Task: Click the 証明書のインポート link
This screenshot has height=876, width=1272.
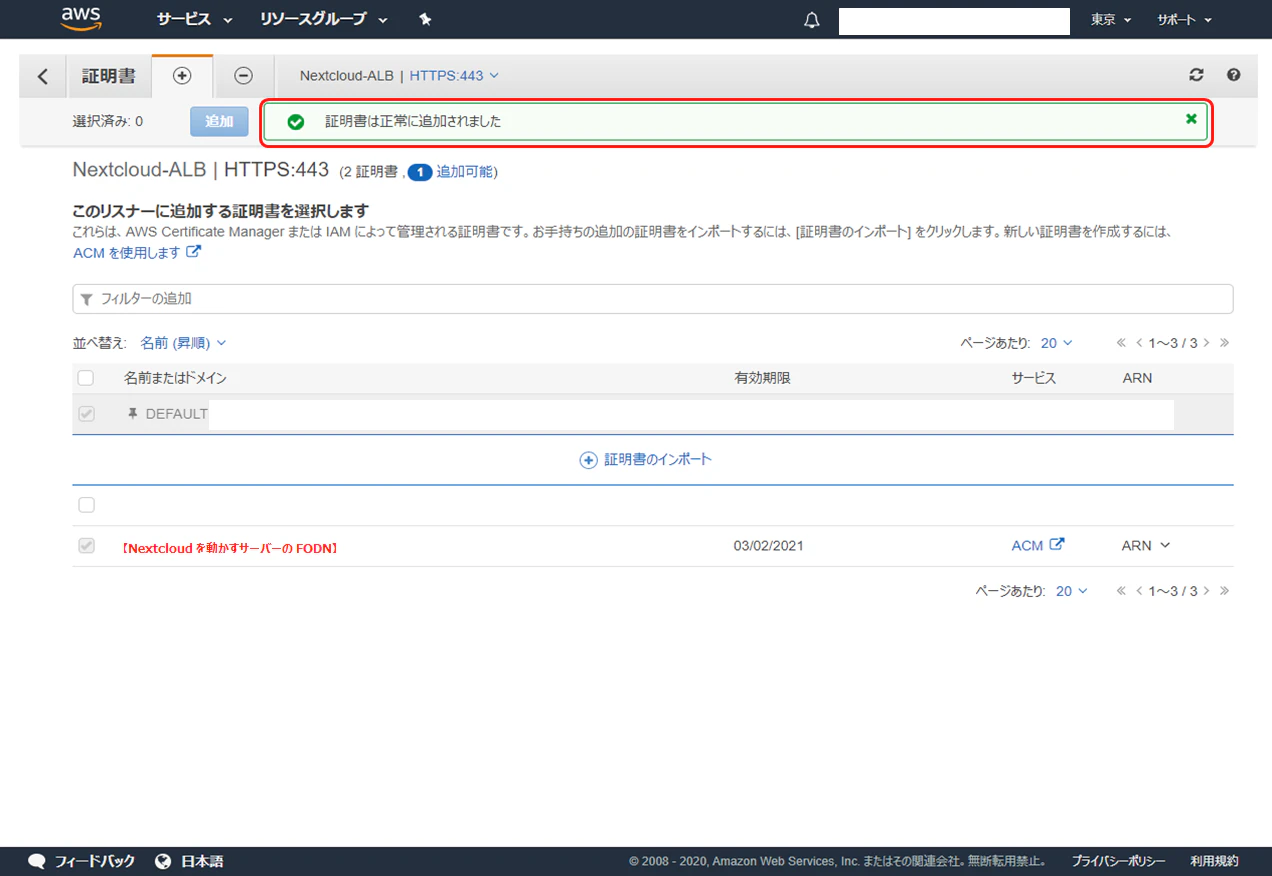Action: [658, 460]
